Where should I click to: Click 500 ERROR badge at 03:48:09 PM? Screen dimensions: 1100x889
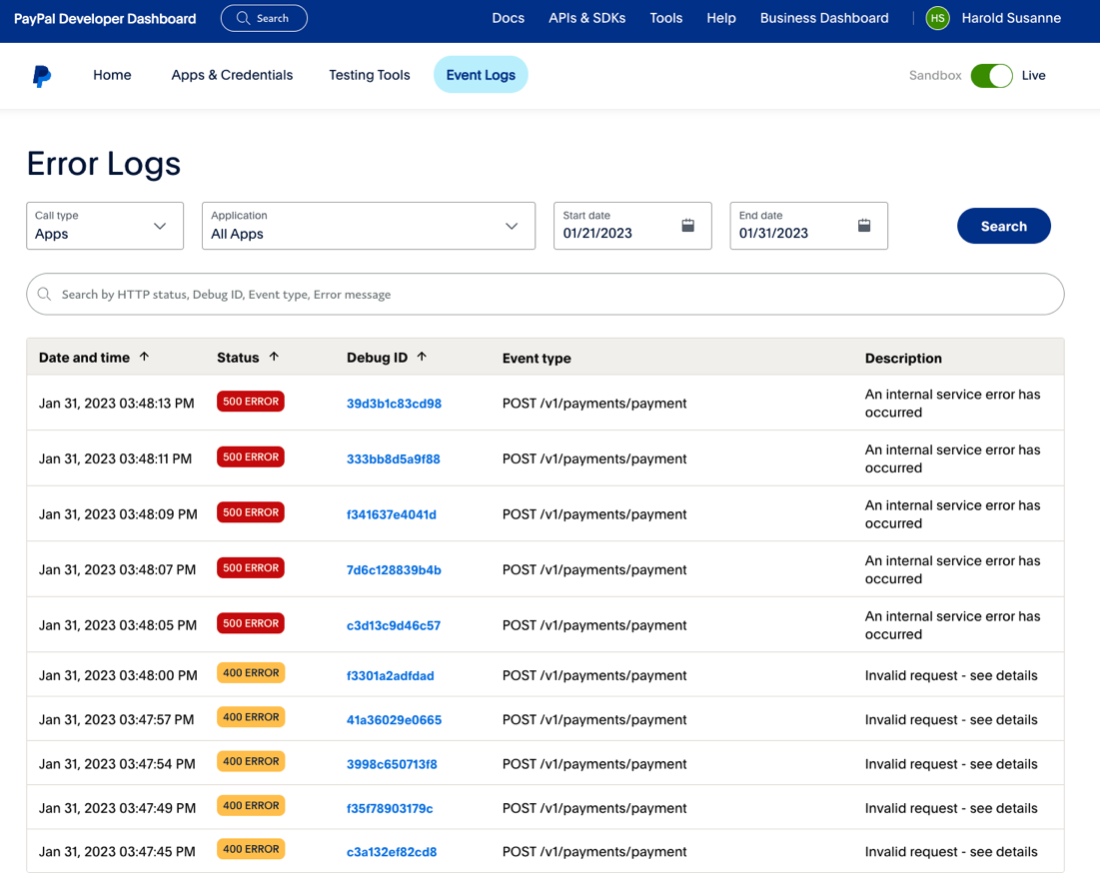click(250, 512)
